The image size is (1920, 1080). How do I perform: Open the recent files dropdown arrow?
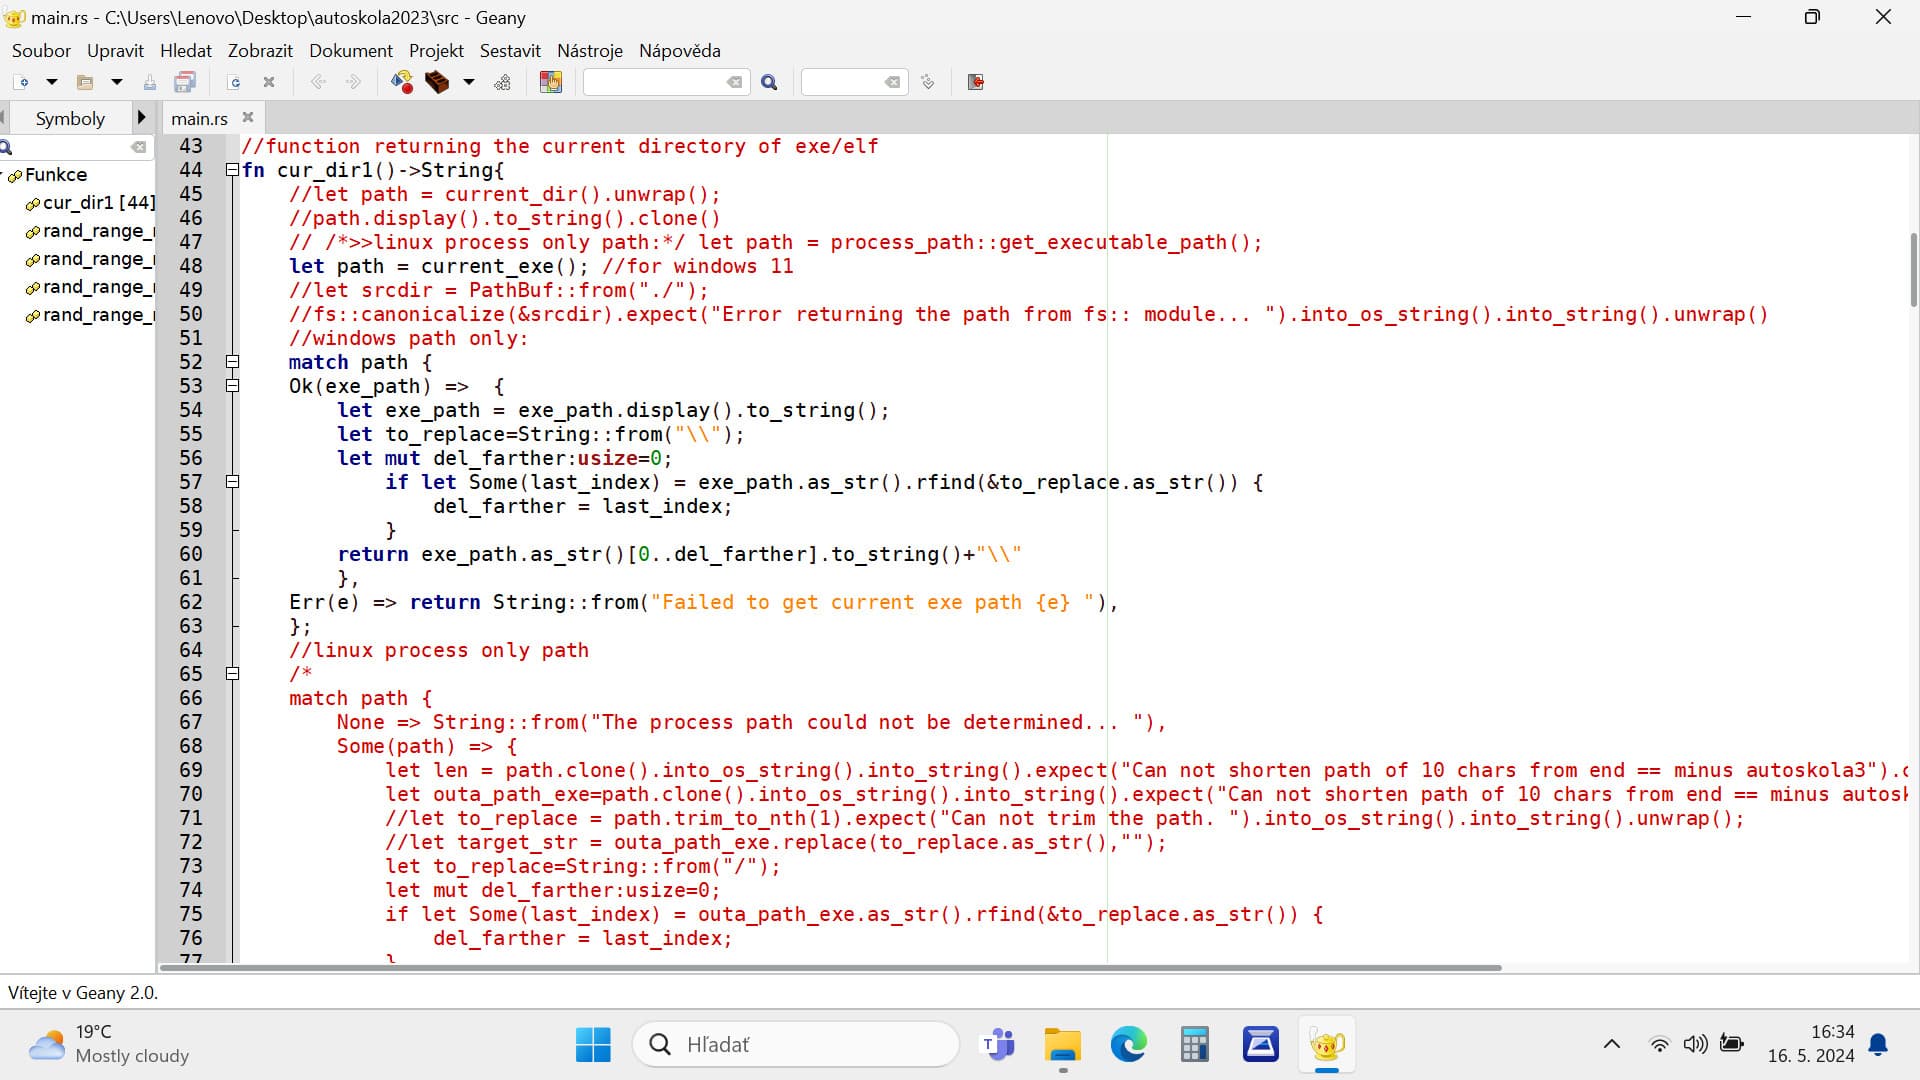point(116,82)
